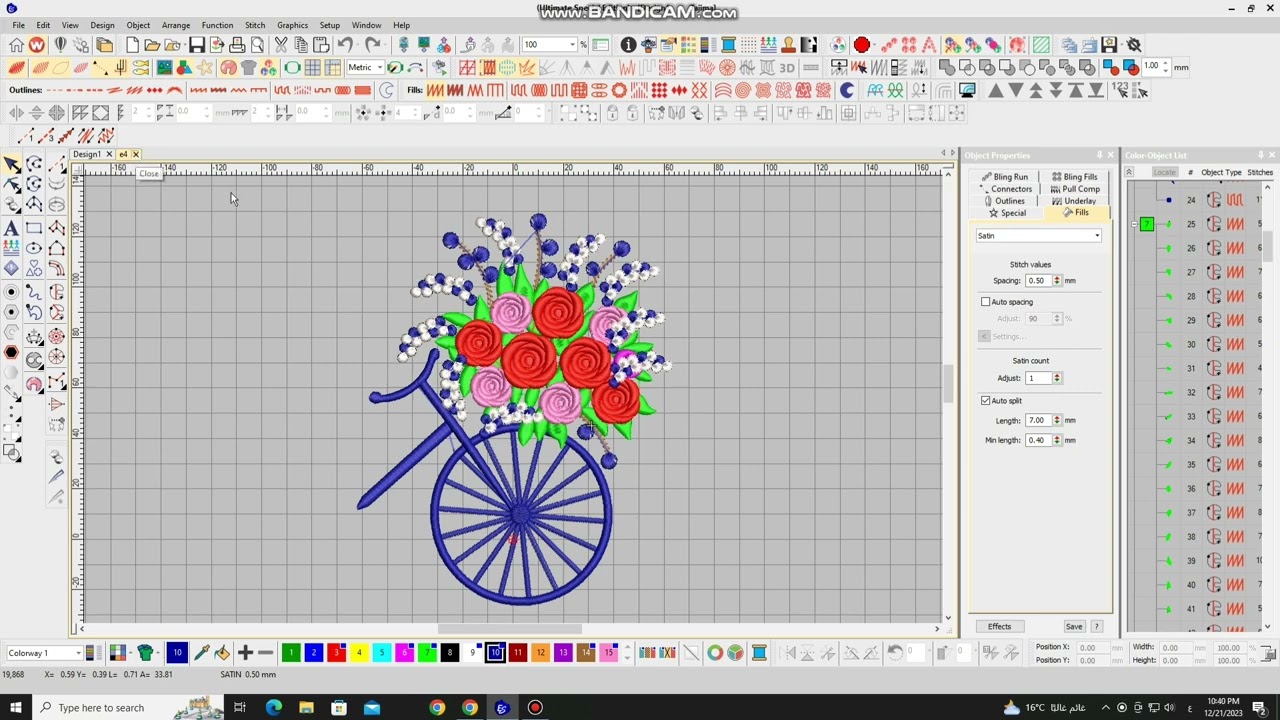The height and width of the screenshot is (720, 1280).
Task: Click the Save floppy disk icon
Action: click(197, 44)
